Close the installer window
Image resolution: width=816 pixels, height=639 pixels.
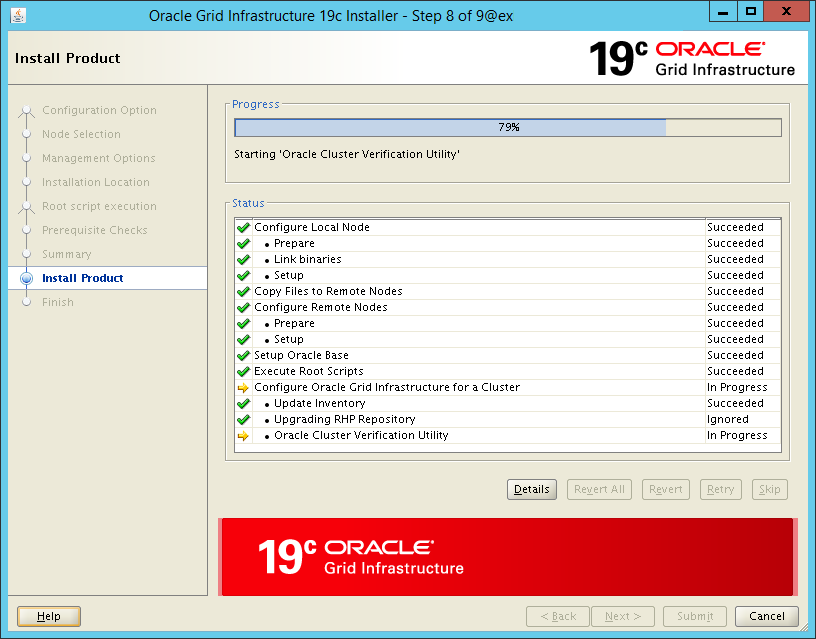[786, 12]
